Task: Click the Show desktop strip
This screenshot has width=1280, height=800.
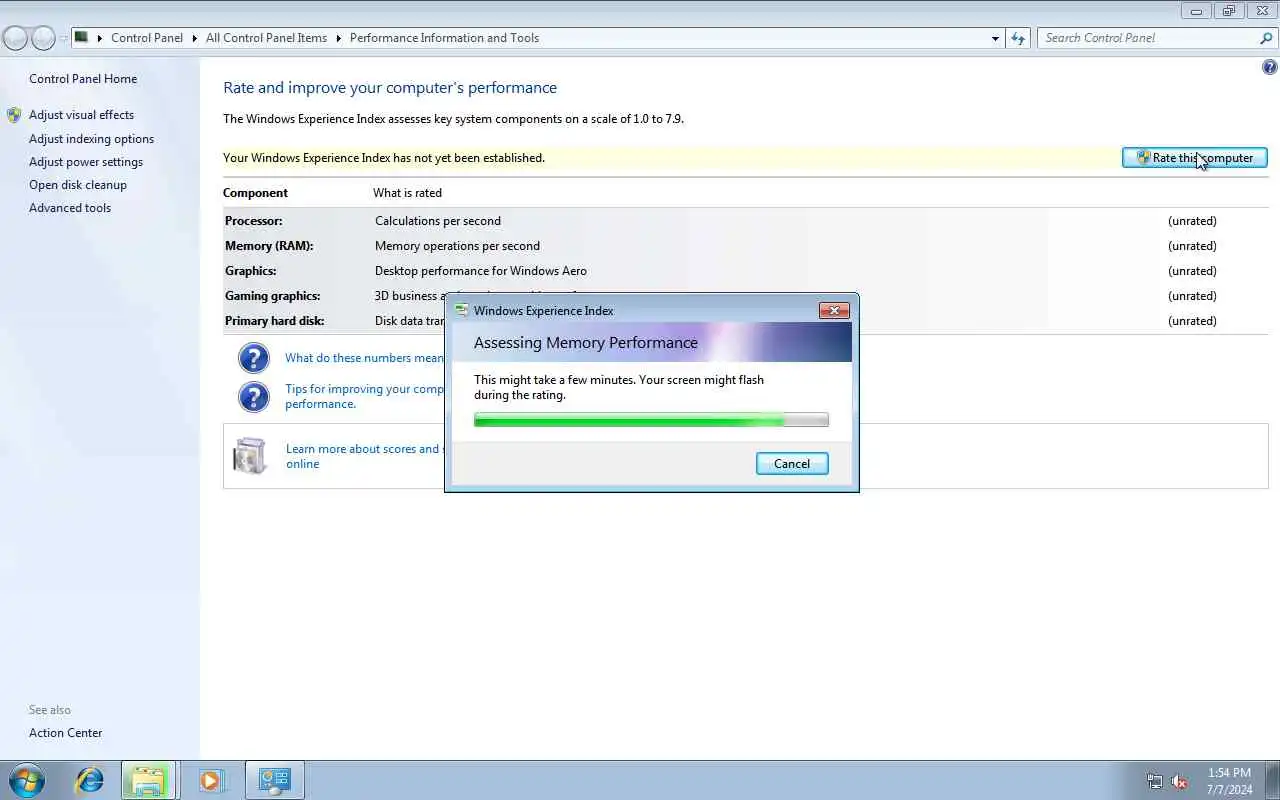Action: tap(1273, 780)
